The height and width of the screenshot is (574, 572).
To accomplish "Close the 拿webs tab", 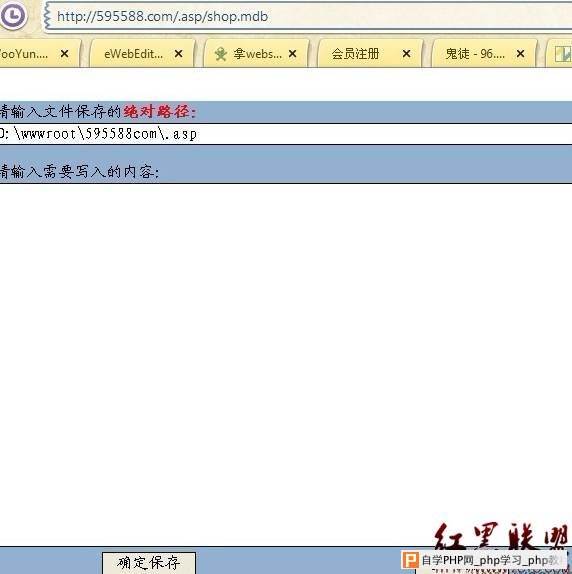I will [292, 54].
